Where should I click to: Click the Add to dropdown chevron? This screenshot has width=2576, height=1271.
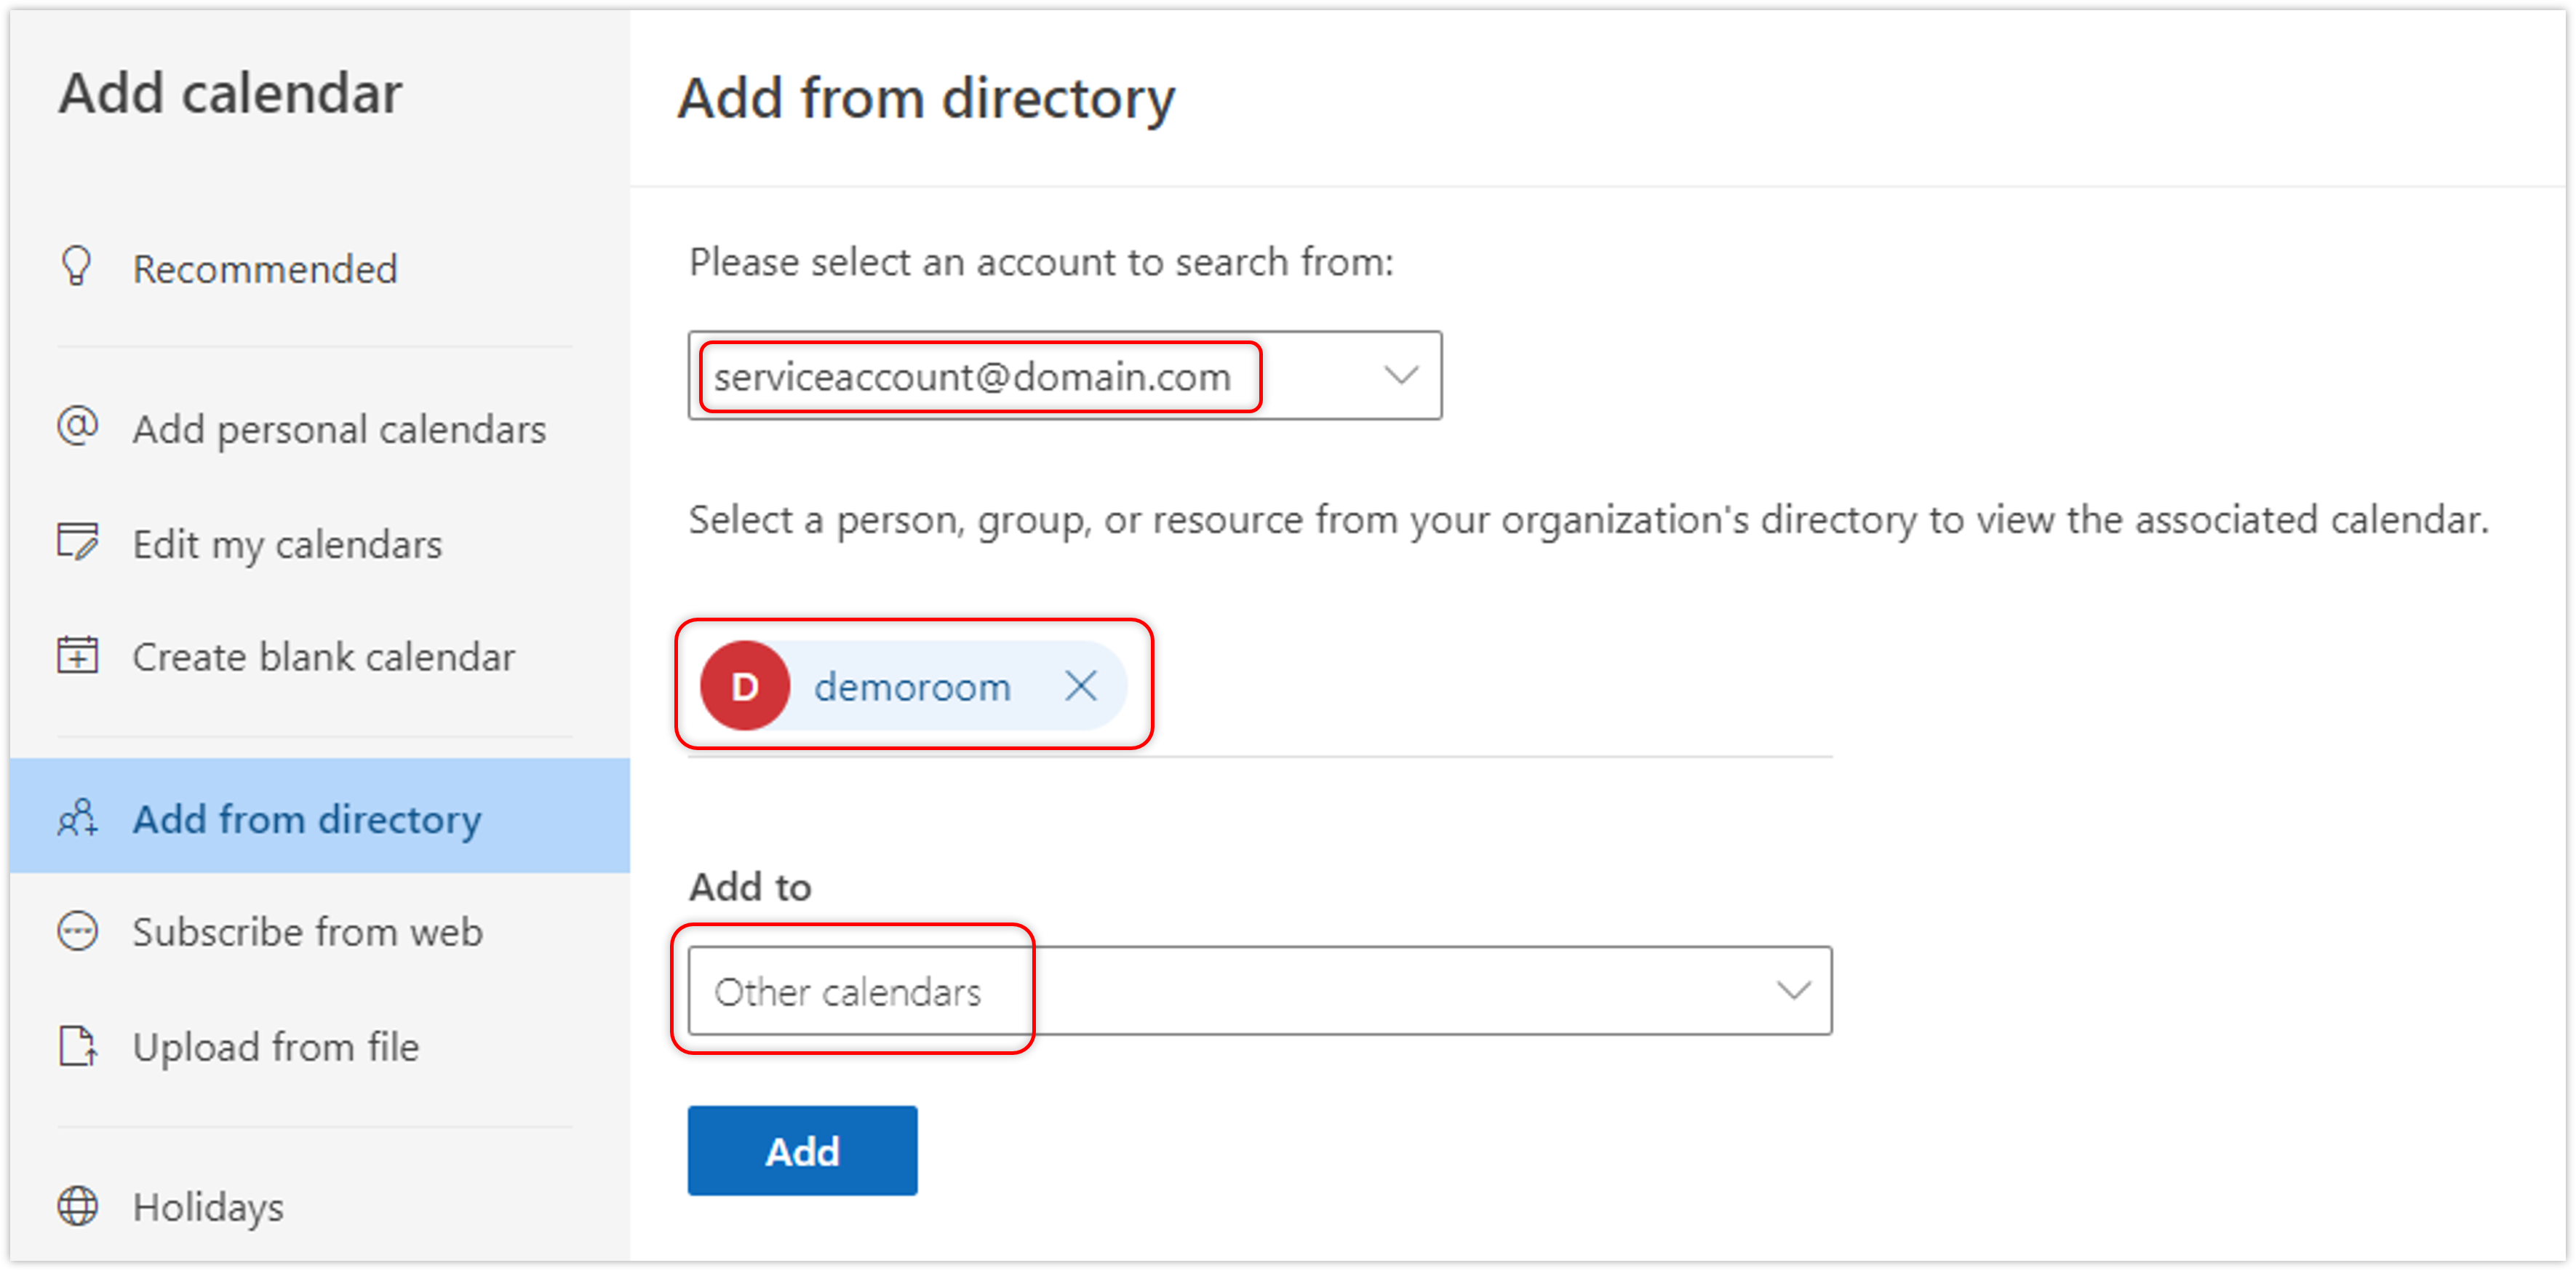(x=1794, y=991)
